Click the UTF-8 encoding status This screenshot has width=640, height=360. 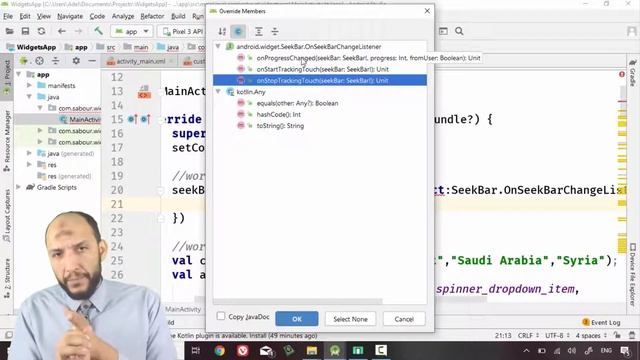click(557, 336)
